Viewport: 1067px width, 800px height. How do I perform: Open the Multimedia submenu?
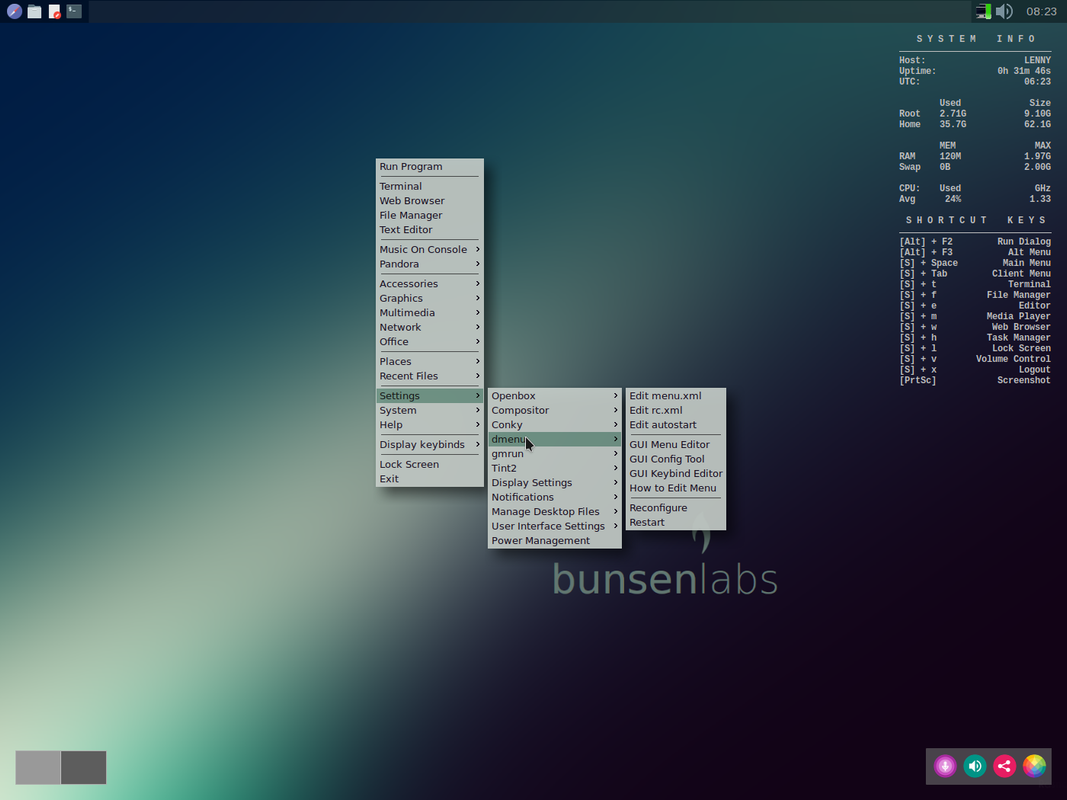click(429, 313)
